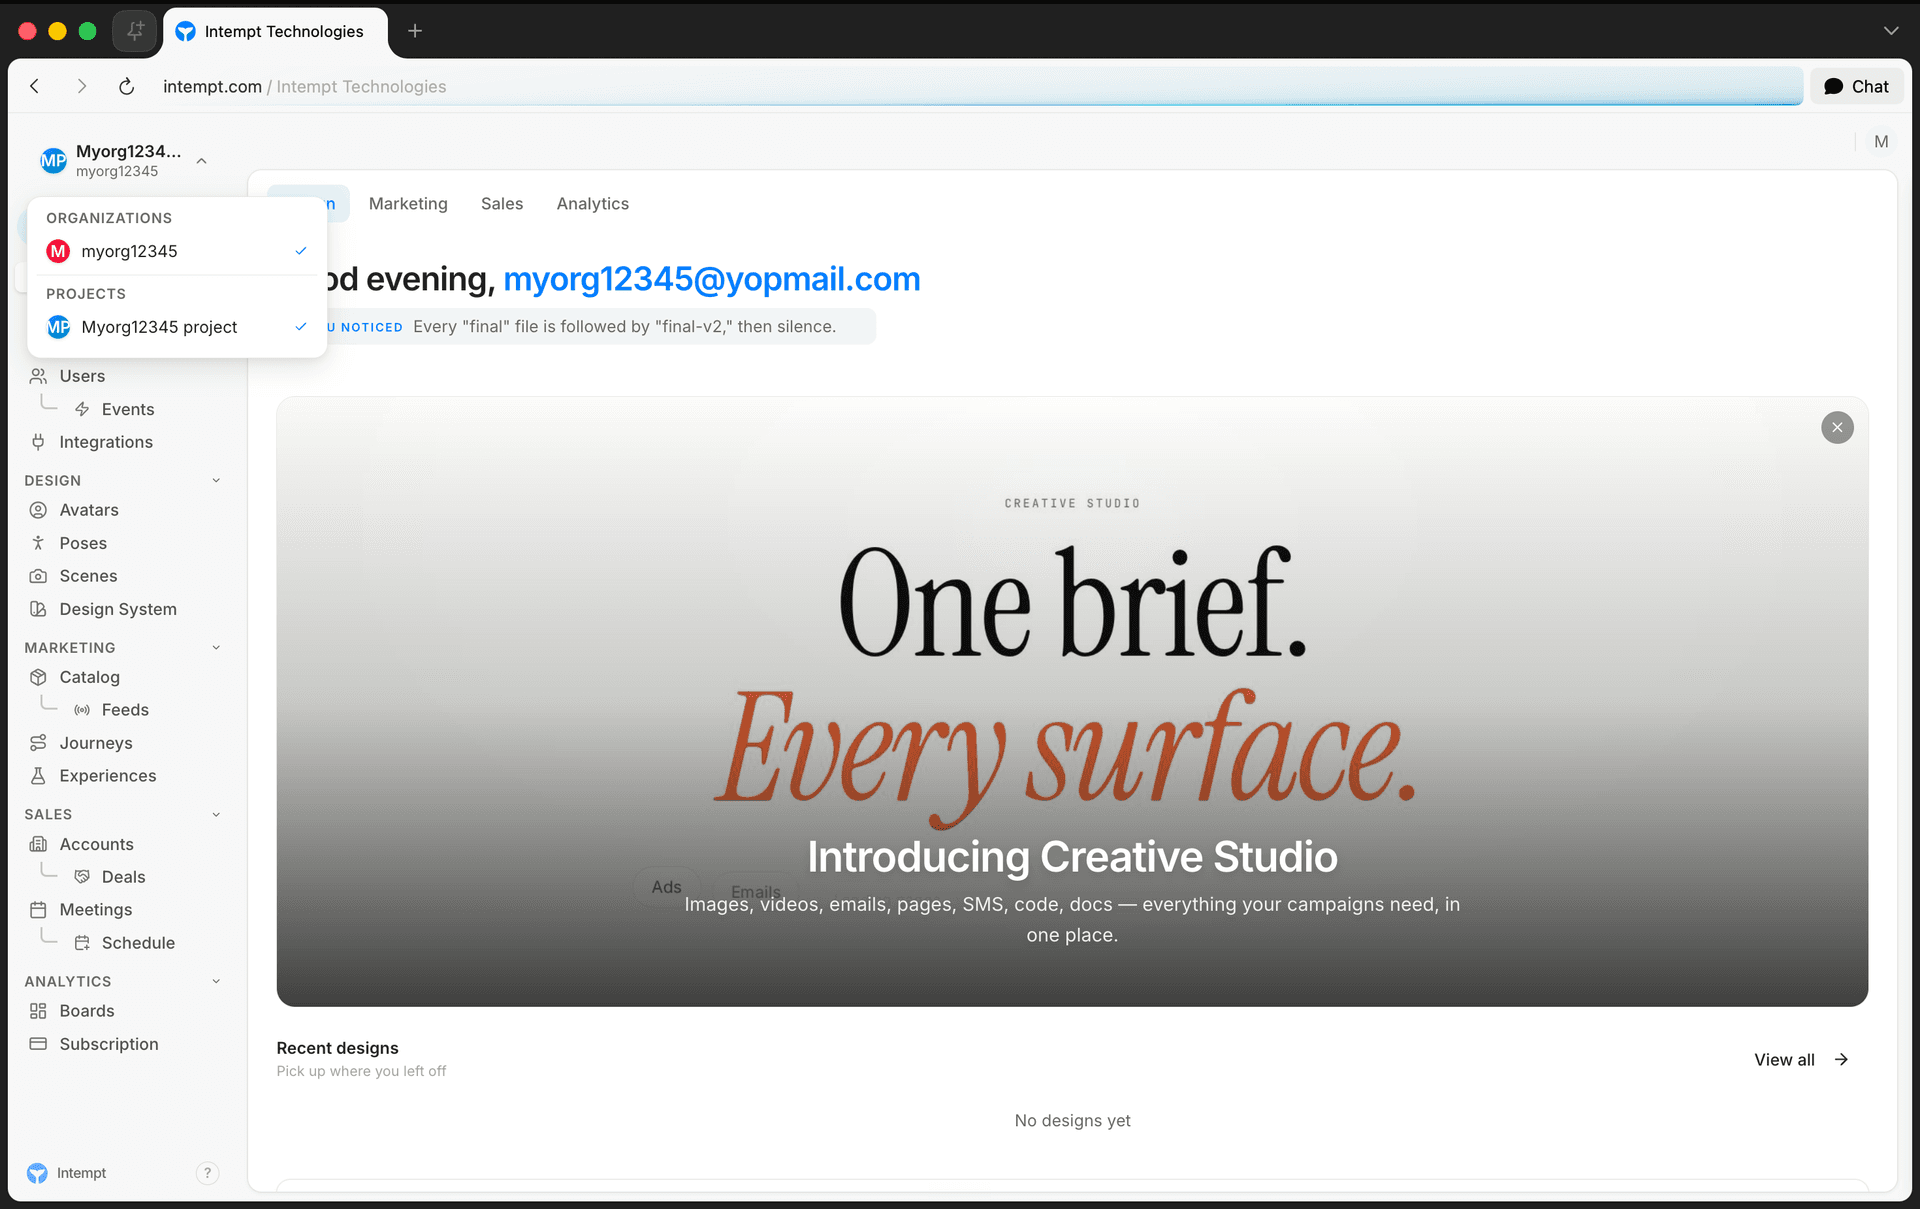Collapse the ANALYTICS sidebar section
Viewport: 1920px width, 1209px height.
click(216, 982)
